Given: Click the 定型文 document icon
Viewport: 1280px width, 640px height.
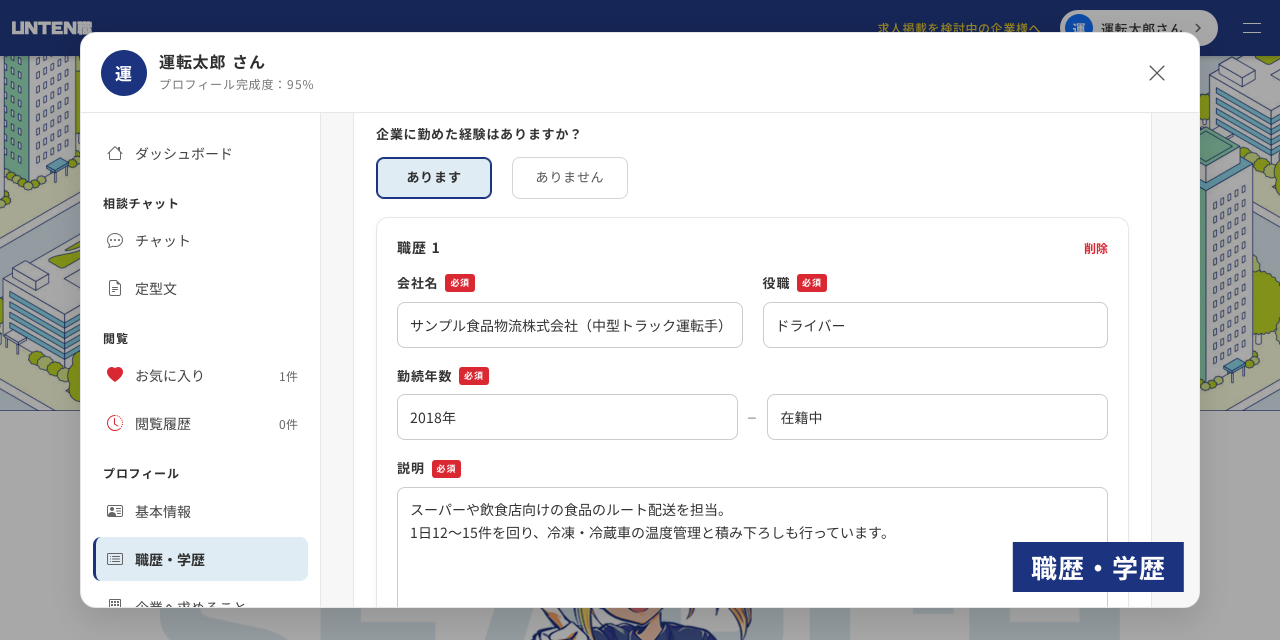Looking at the screenshot, I should [115, 288].
